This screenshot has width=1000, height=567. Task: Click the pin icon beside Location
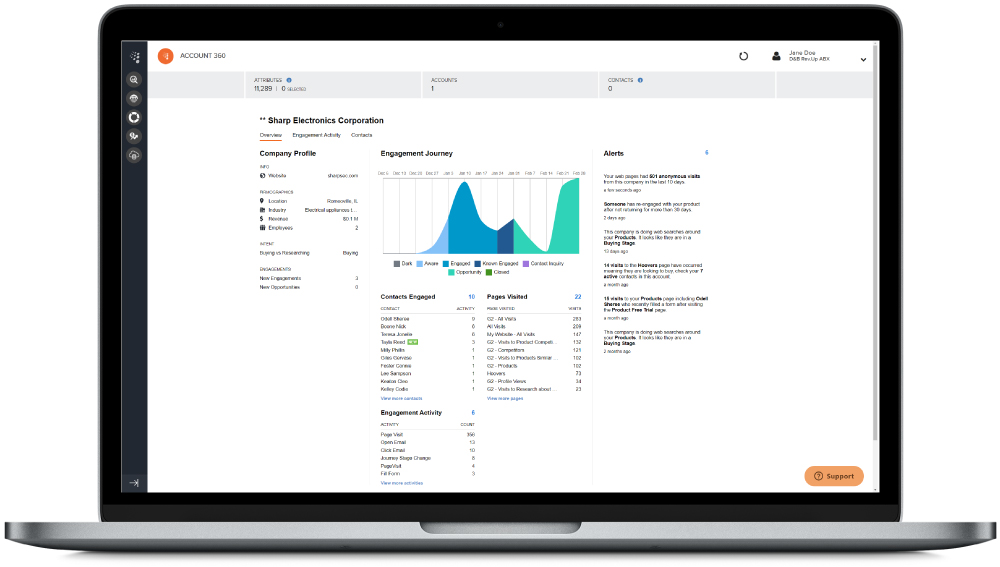pos(262,201)
